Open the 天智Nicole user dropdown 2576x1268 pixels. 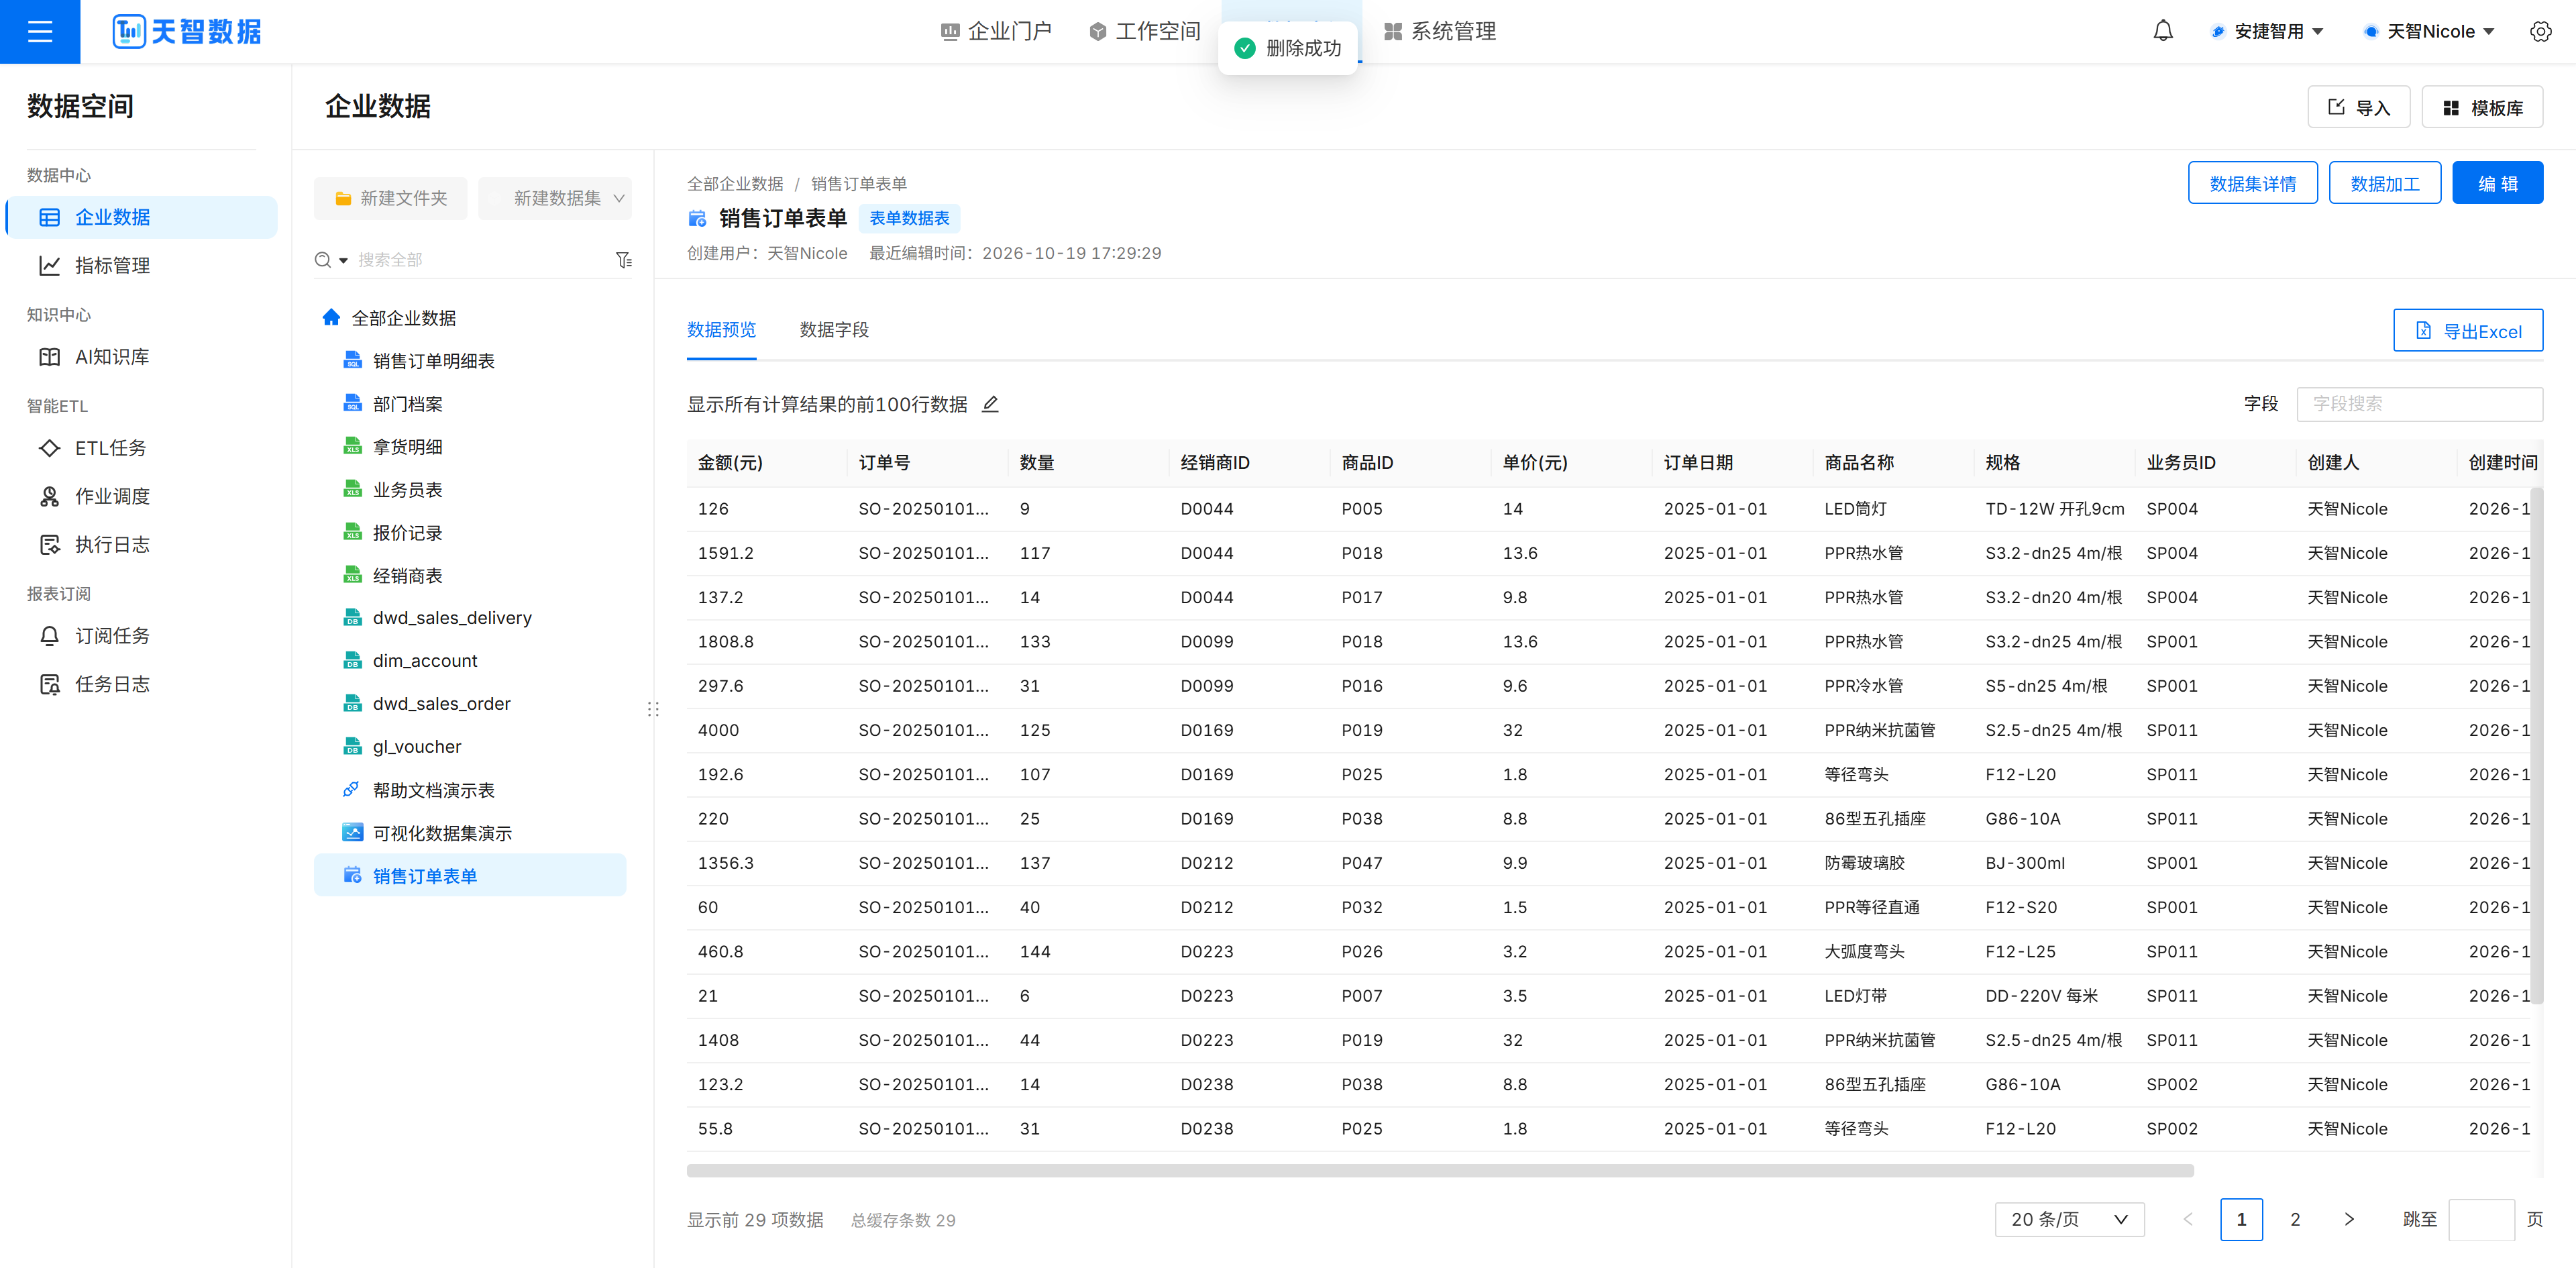pyautogui.click(x=2427, y=31)
